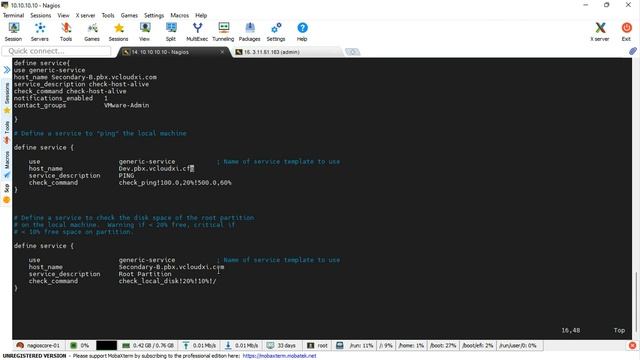Open the Help toolbar icon
The height and width of the screenshot is (360, 640).
coord(302,32)
